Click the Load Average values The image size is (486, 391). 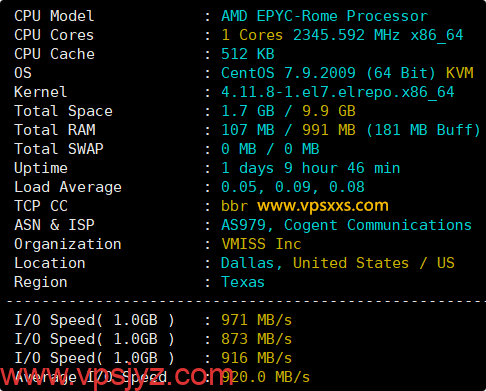pos(293,187)
